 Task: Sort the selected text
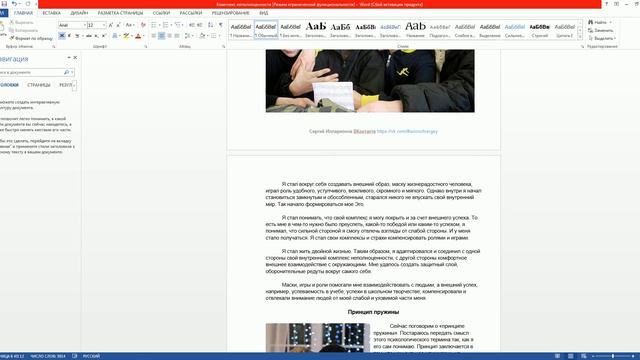click(211, 25)
